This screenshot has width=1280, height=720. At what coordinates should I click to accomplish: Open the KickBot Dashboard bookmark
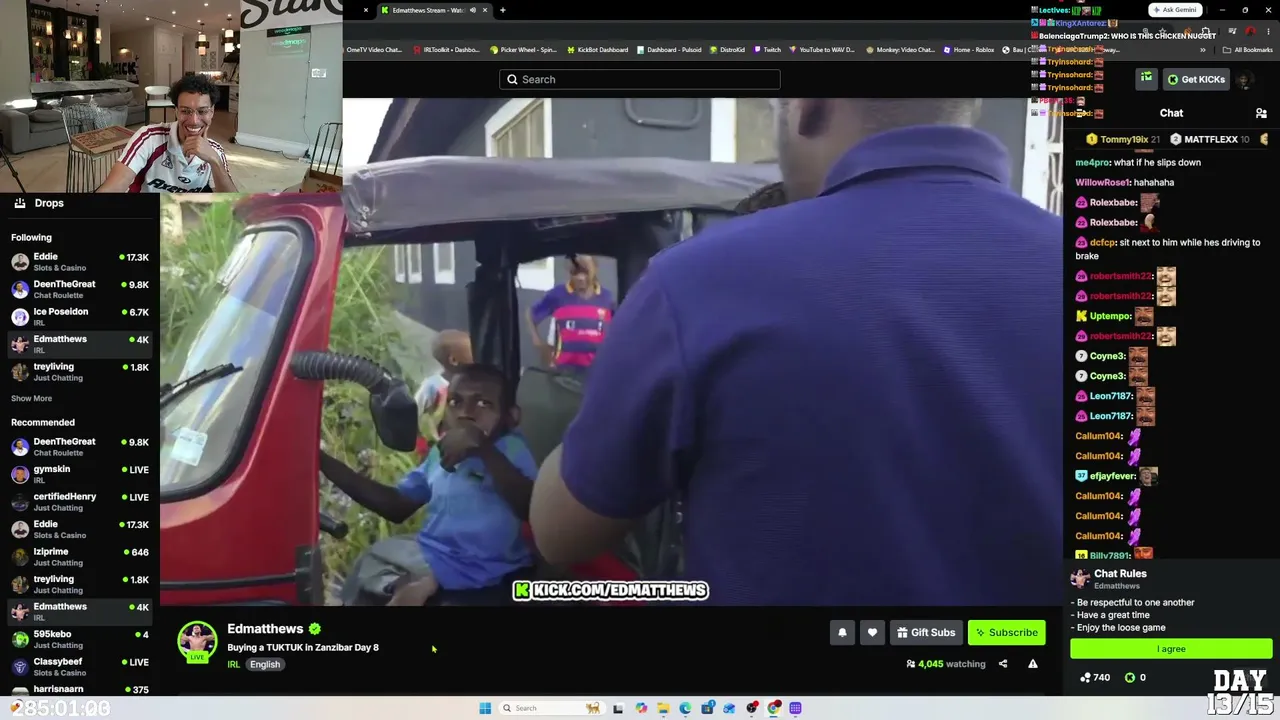[x=598, y=49]
